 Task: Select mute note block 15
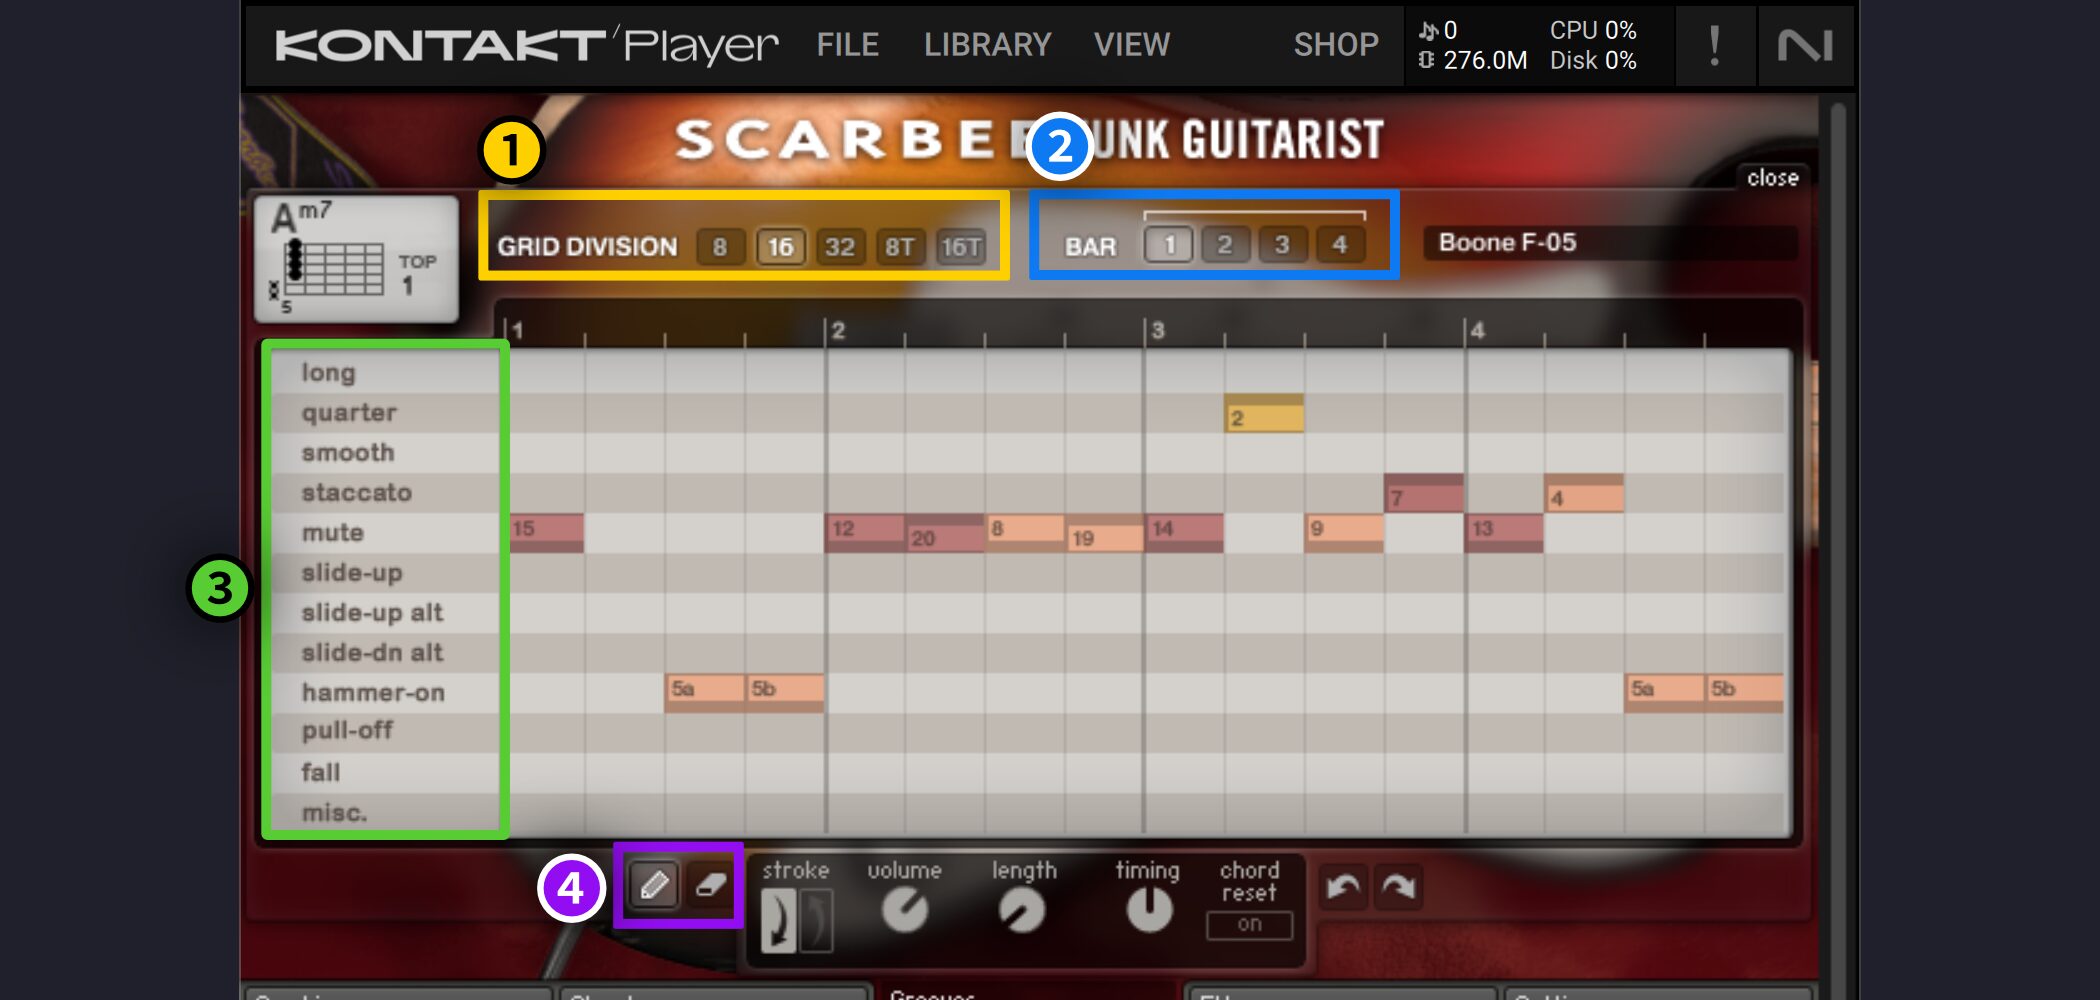pyautogui.click(x=547, y=533)
